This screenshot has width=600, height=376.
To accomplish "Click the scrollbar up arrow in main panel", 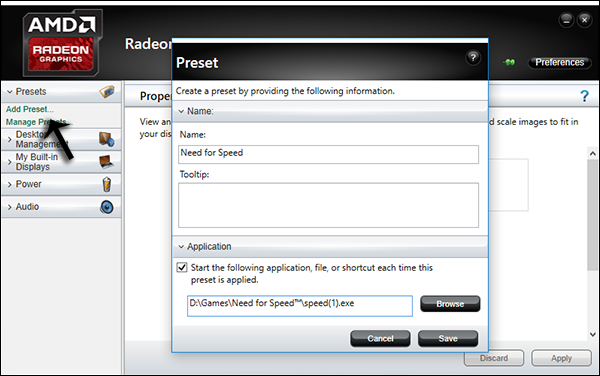I will (593, 154).
